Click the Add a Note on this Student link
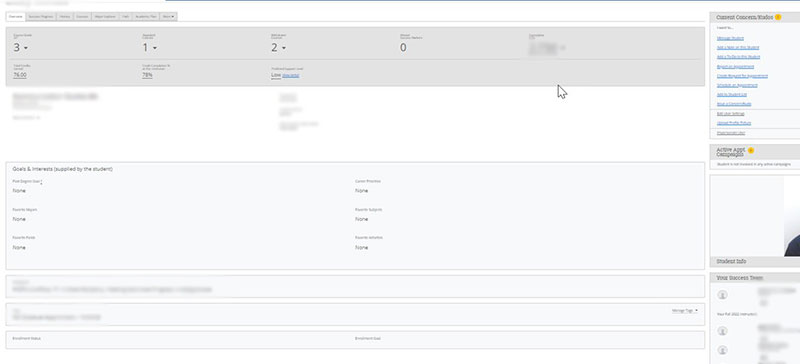Screen dimensions: 800x364 tap(738, 47)
